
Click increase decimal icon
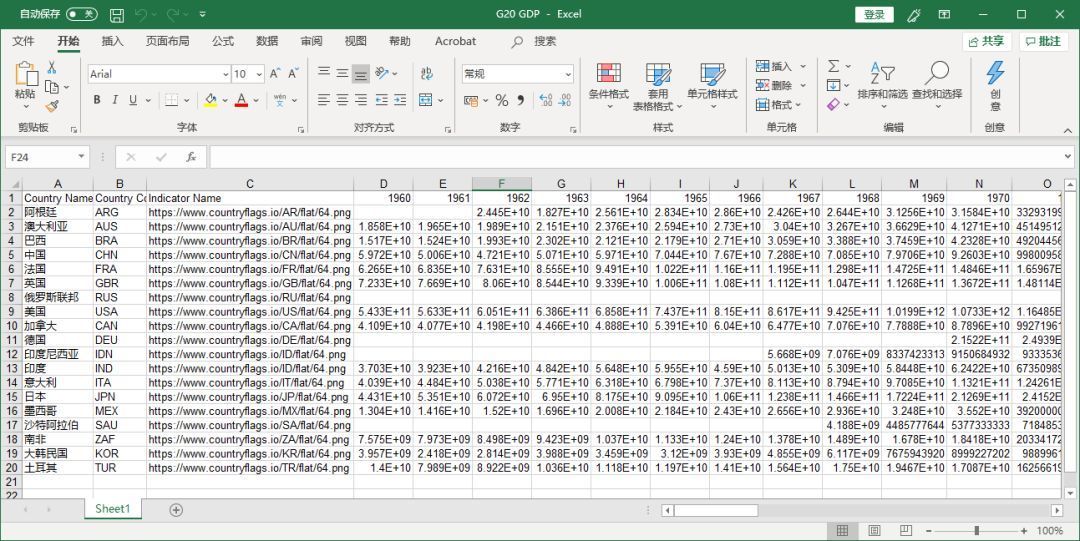pyautogui.click(x=546, y=101)
